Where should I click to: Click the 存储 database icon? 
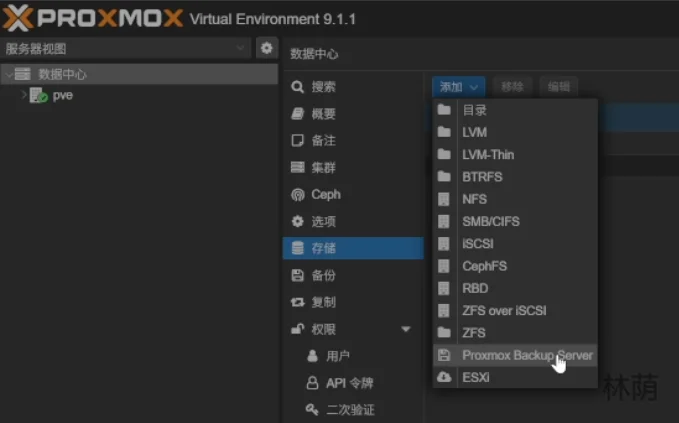click(297, 248)
